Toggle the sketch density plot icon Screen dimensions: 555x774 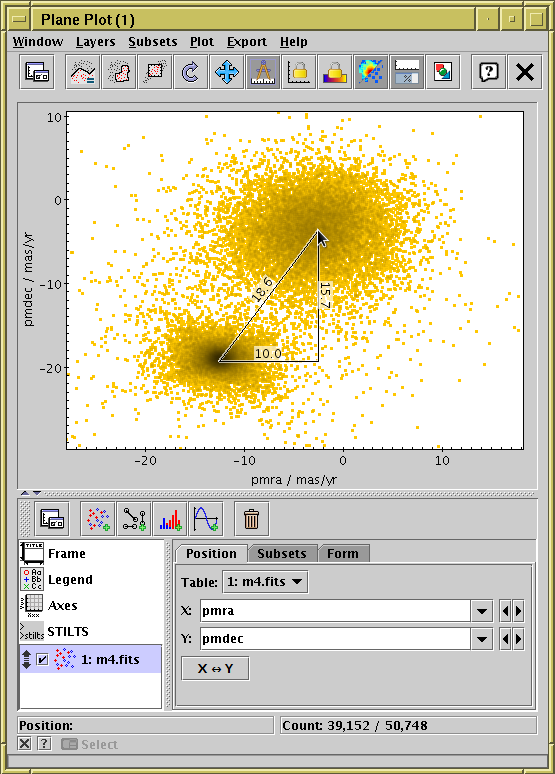[x=371, y=72]
